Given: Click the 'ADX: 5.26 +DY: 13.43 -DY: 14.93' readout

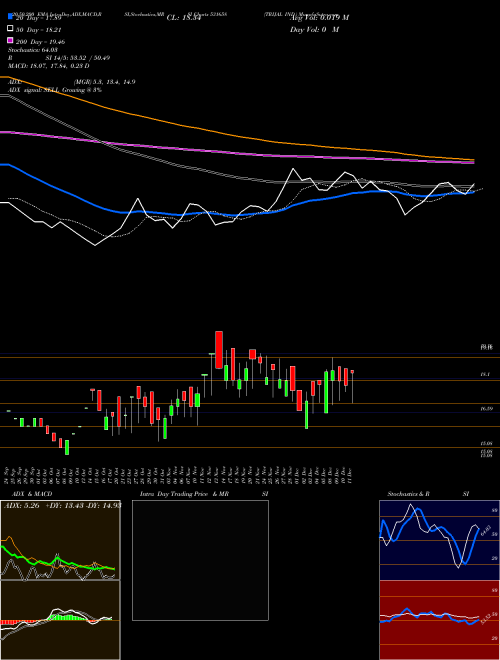Looking at the screenshot, I should [62, 506].
